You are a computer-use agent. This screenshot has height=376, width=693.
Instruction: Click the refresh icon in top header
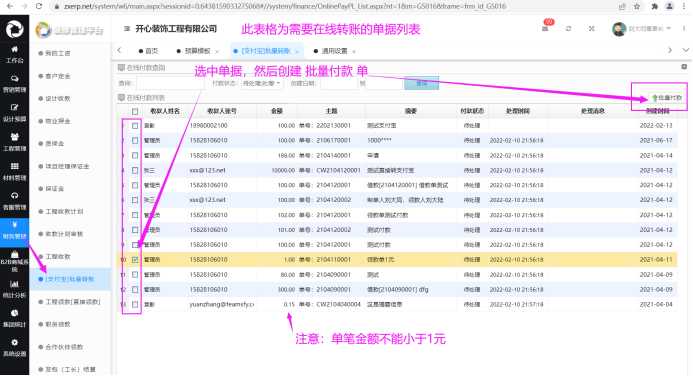568,28
